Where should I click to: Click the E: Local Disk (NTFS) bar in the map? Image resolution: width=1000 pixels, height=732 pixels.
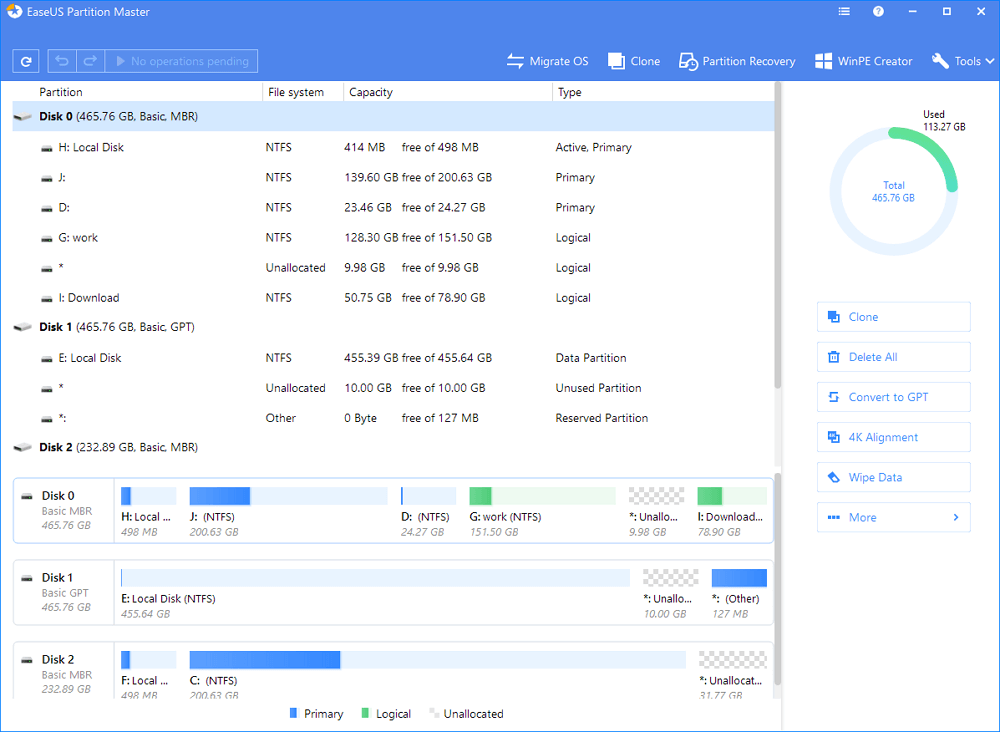pos(376,578)
